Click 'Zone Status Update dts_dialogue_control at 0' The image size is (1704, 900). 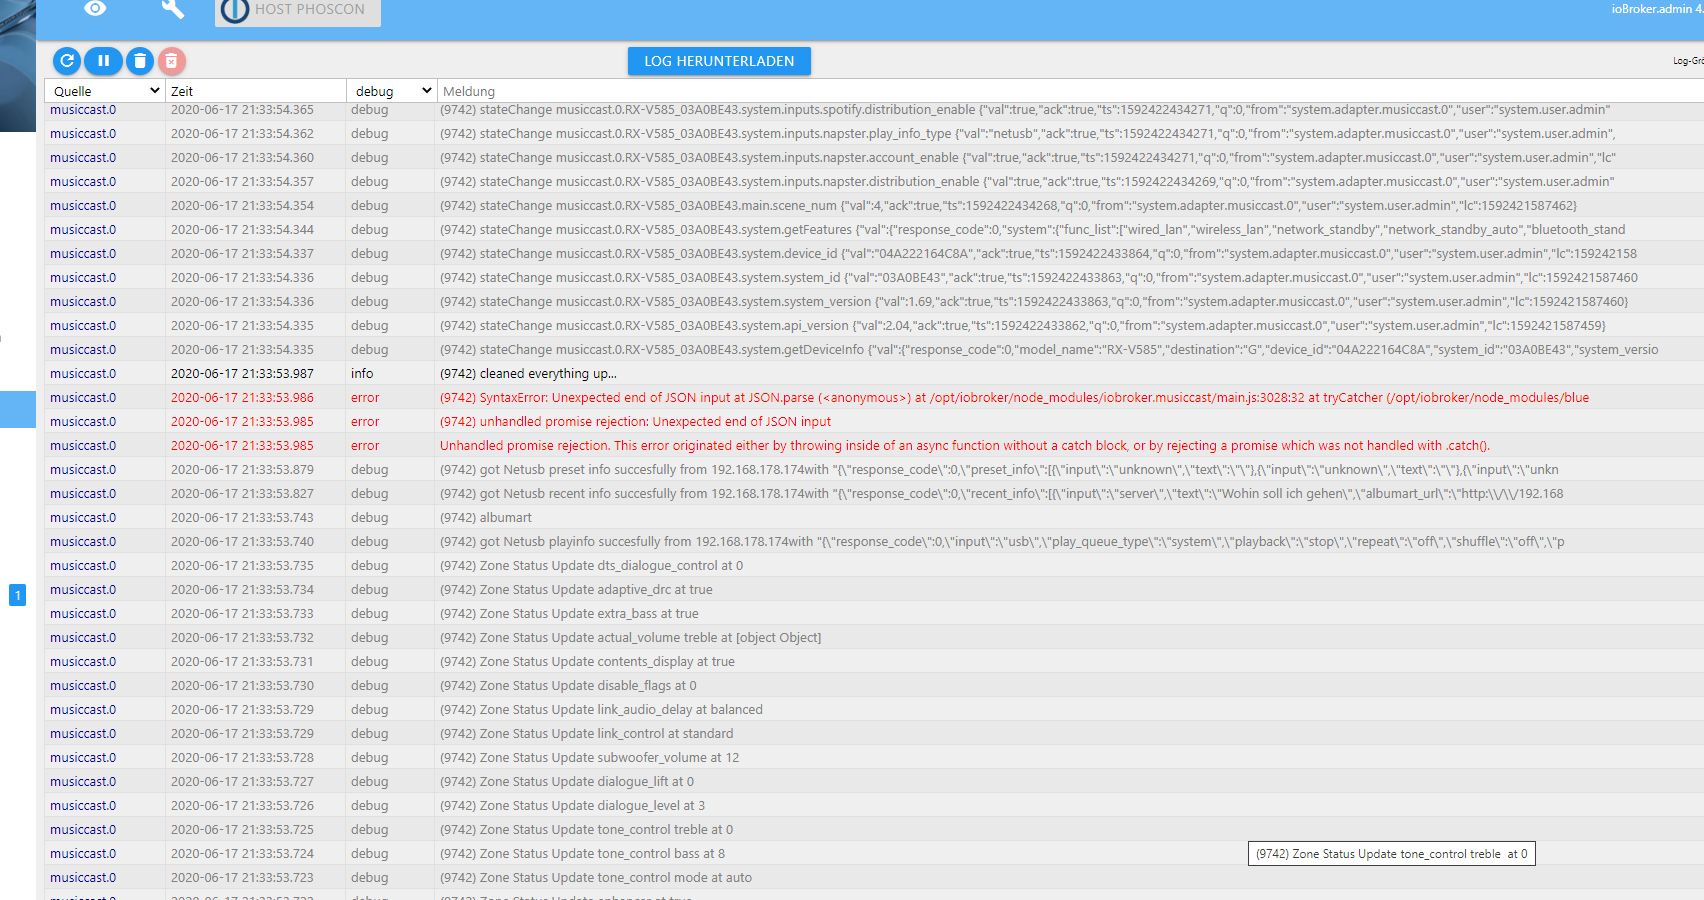coord(591,566)
